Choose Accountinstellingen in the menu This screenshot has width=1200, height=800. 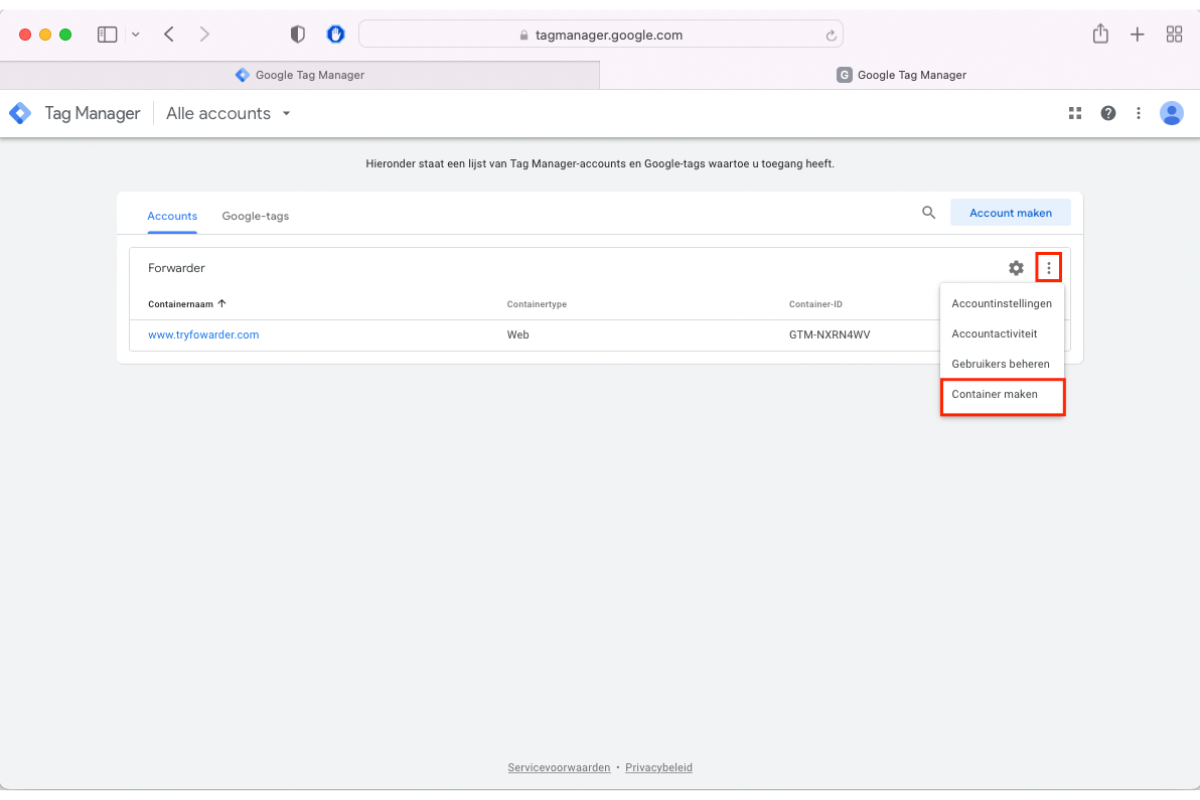1001,304
